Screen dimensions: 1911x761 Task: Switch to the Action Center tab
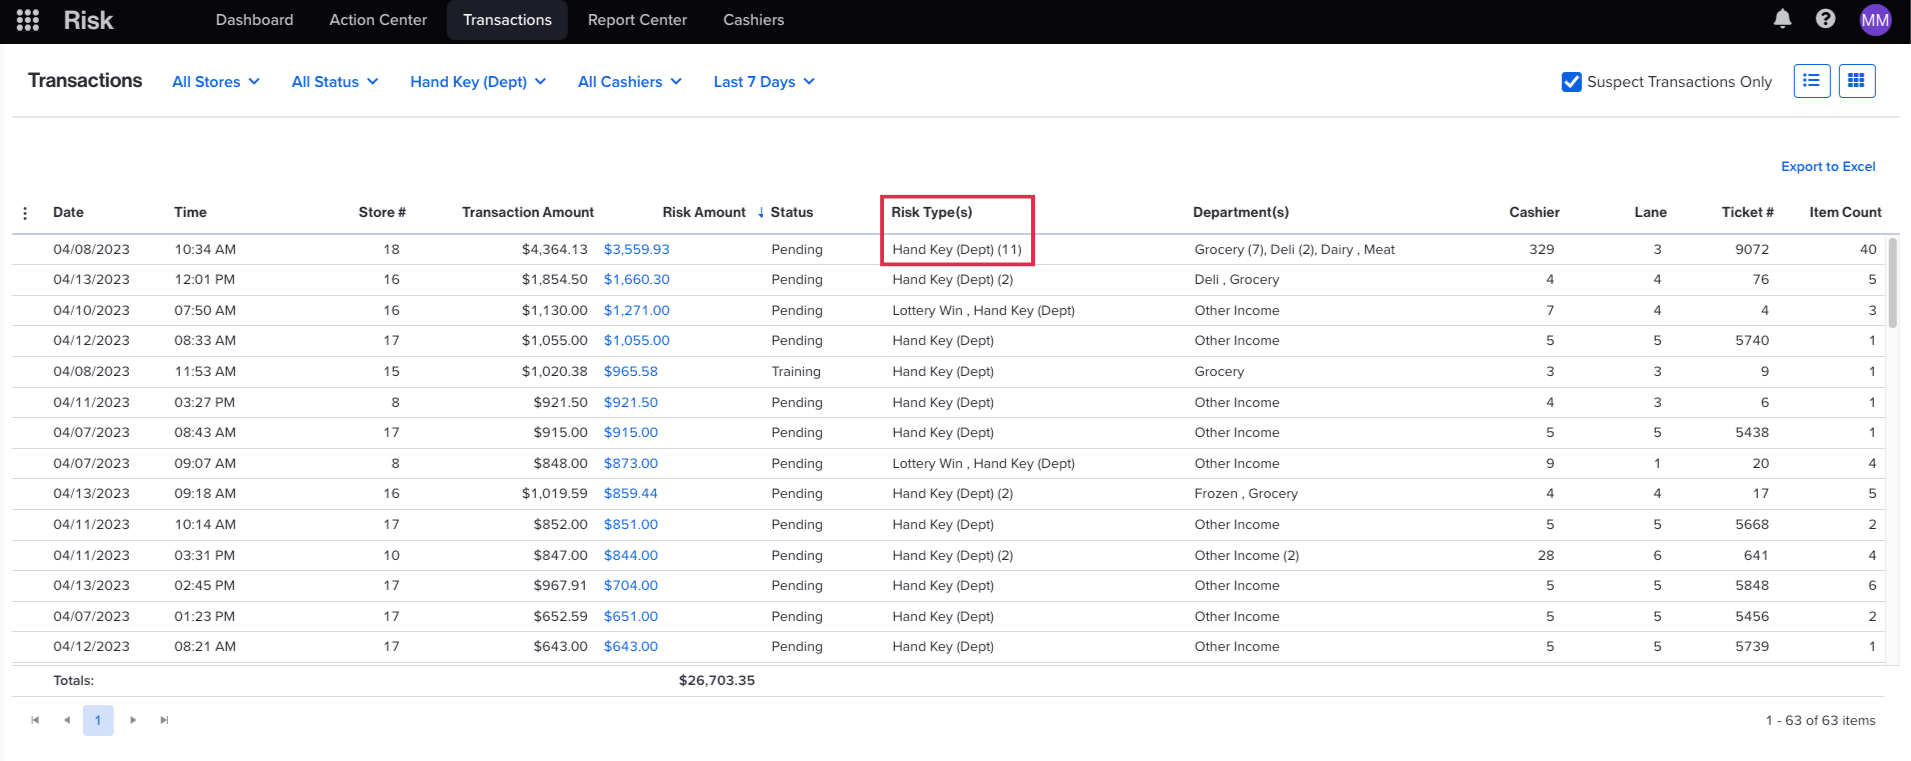click(x=378, y=20)
